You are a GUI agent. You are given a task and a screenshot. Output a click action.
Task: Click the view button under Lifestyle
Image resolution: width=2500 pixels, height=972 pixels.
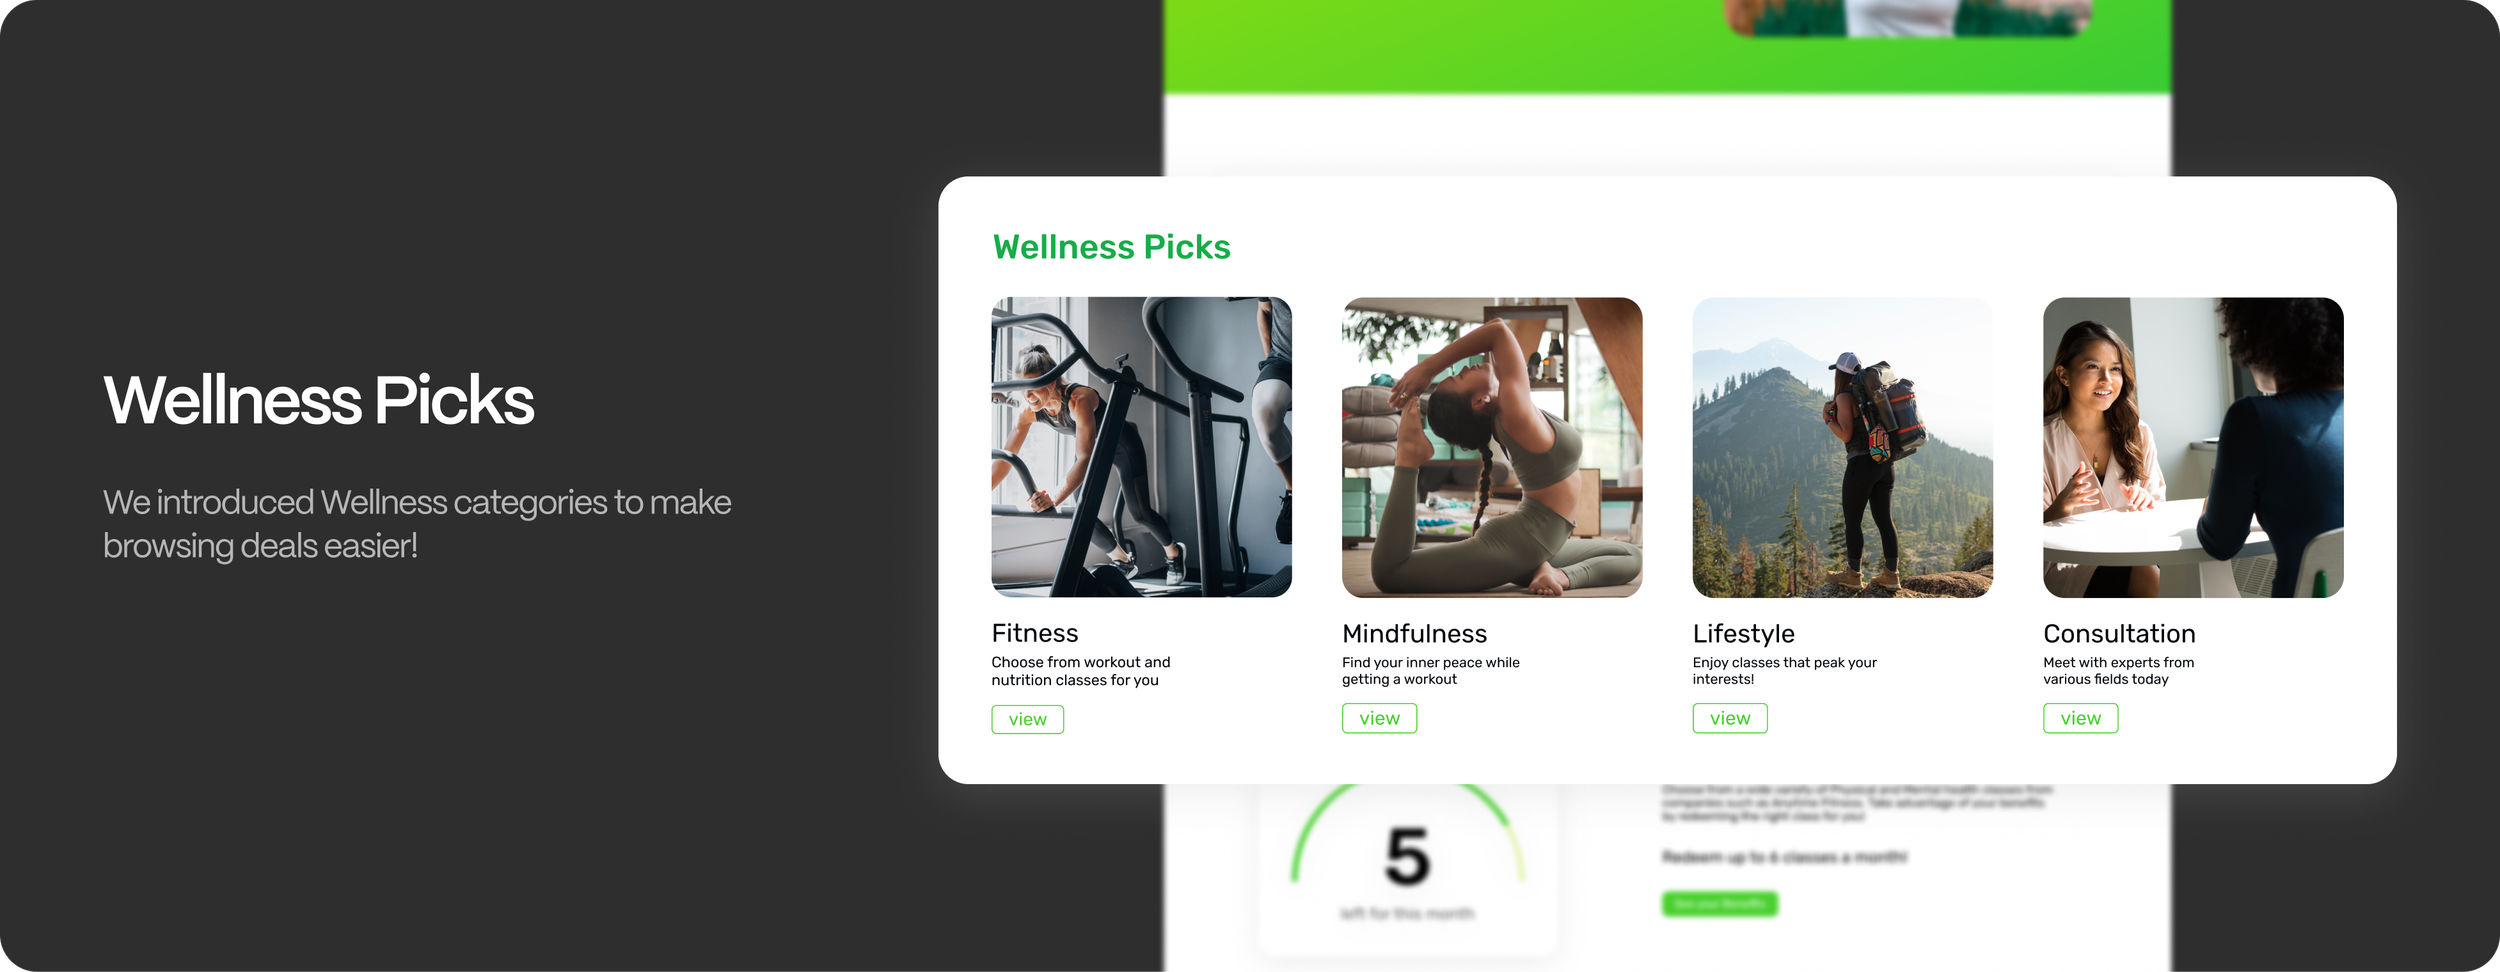pyautogui.click(x=1730, y=718)
